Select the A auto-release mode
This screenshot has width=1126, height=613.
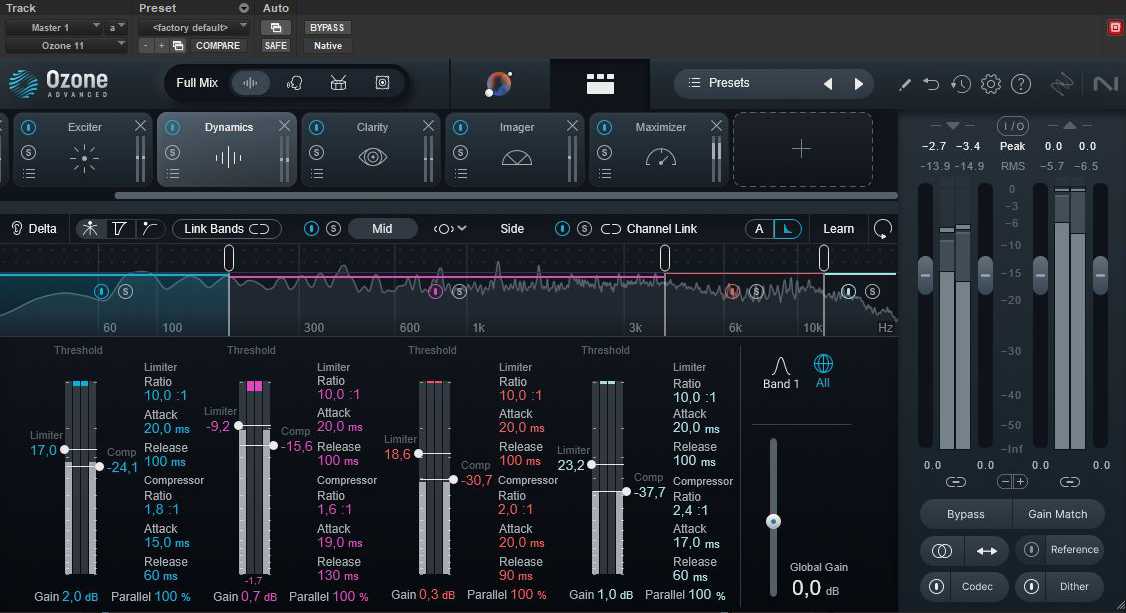pos(759,229)
